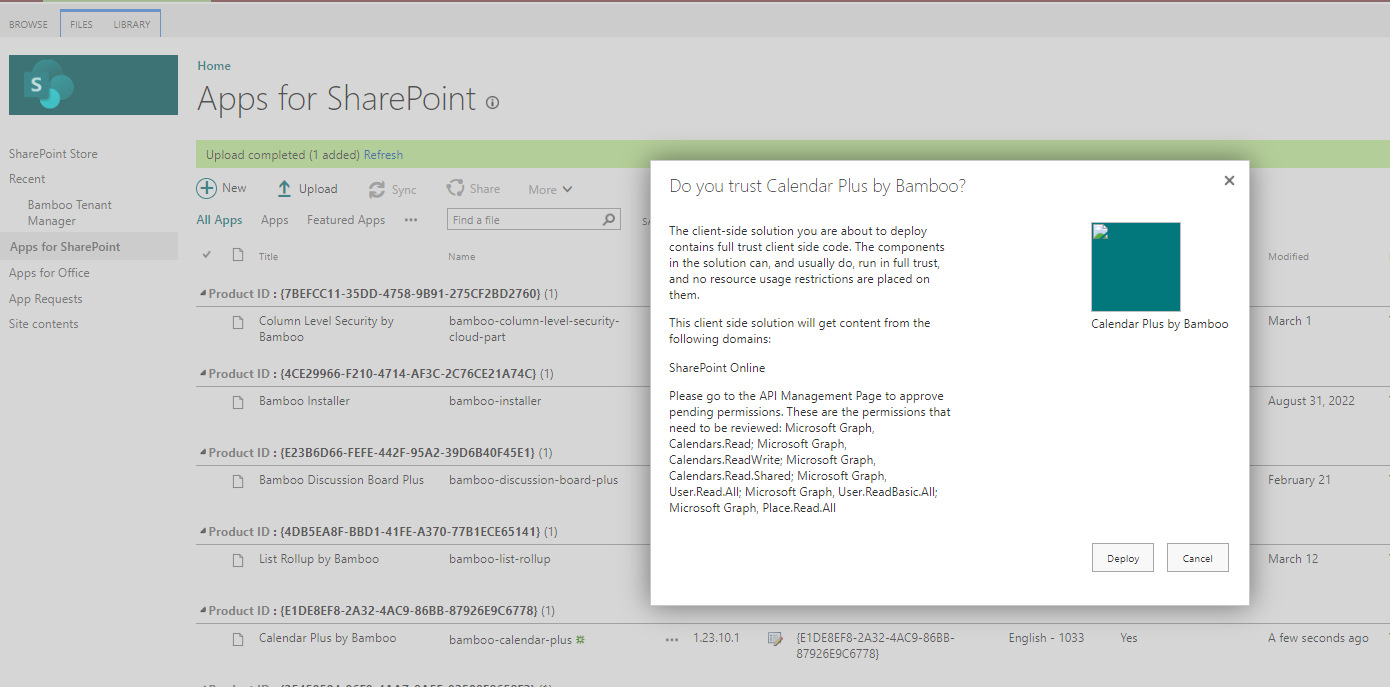Collapse Product ID E1DE8EF8 group
Image resolution: width=1390 pixels, height=687 pixels.
(x=203, y=611)
